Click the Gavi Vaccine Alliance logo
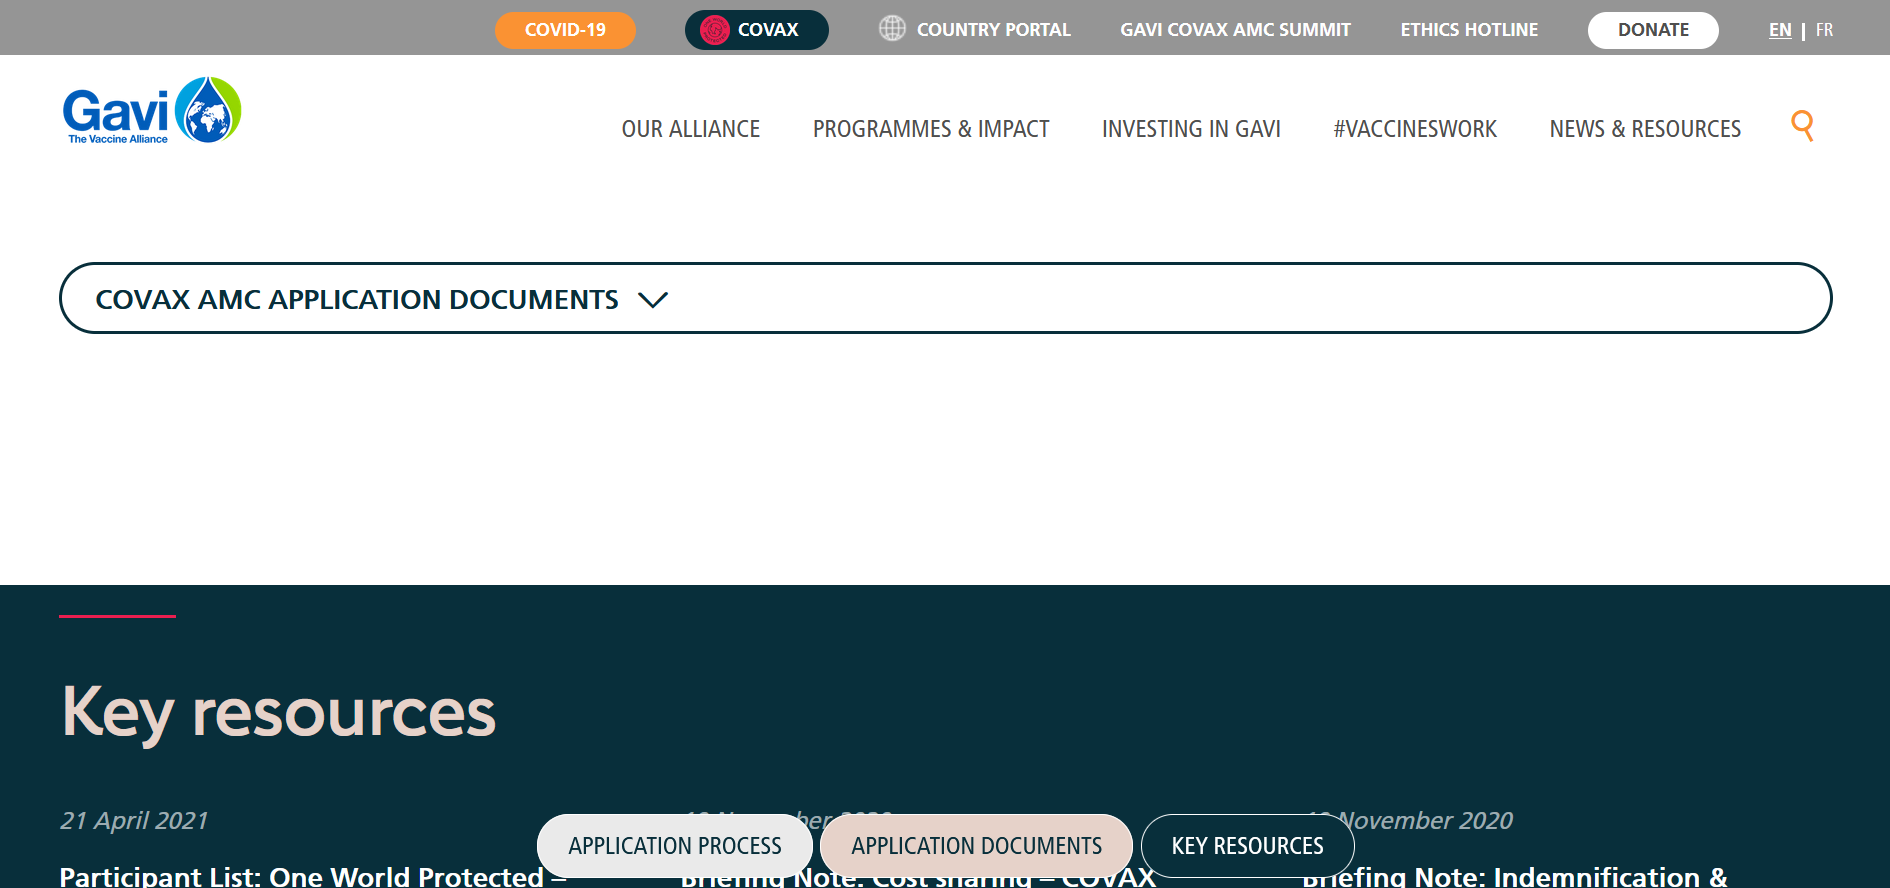The height and width of the screenshot is (888, 1890). coord(152,111)
